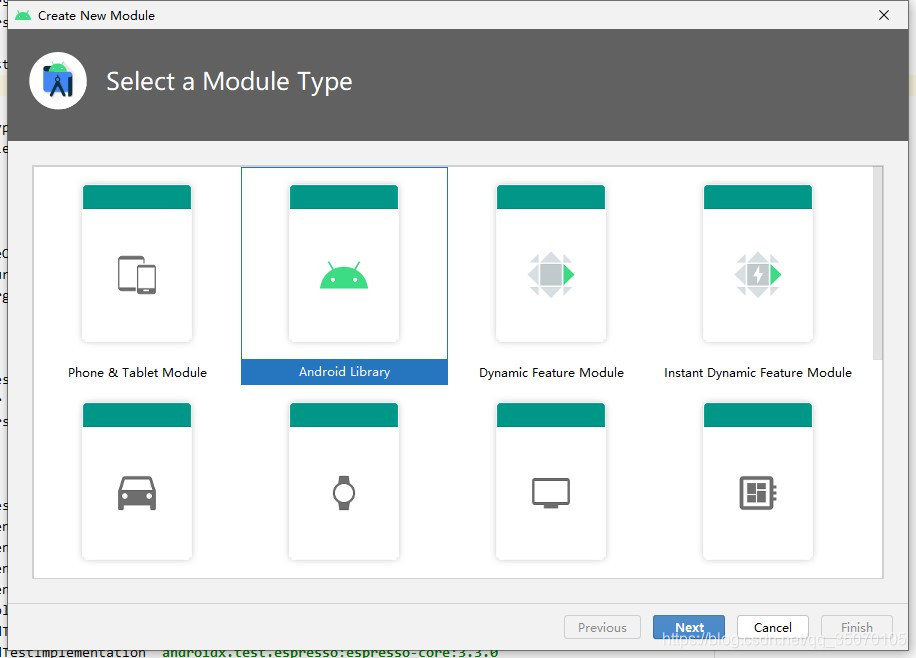Click the Cancel button
This screenshot has height=658, width=916.
coord(772,627)
